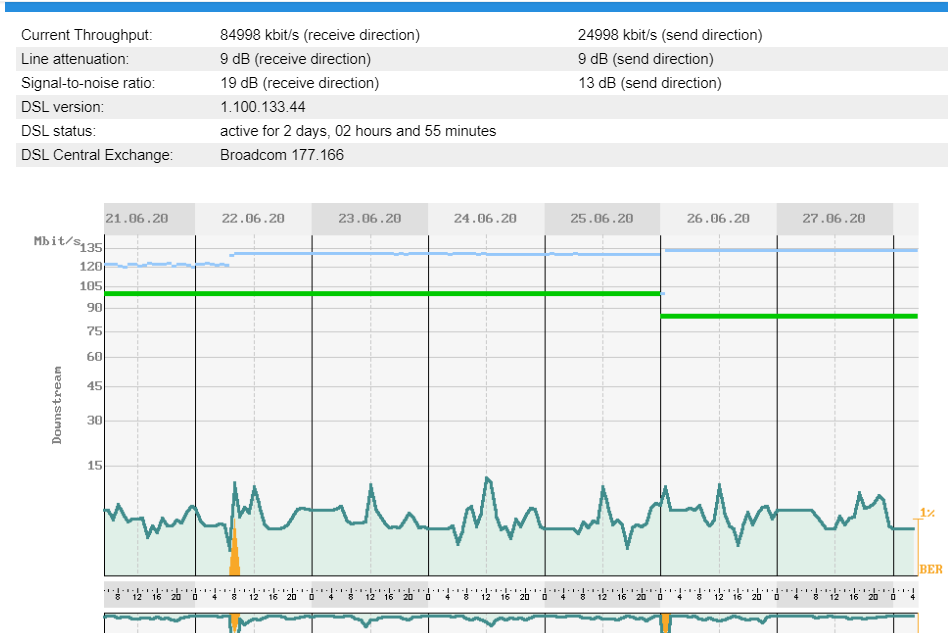Pick the 27.06.20 date header

[834, 218]
